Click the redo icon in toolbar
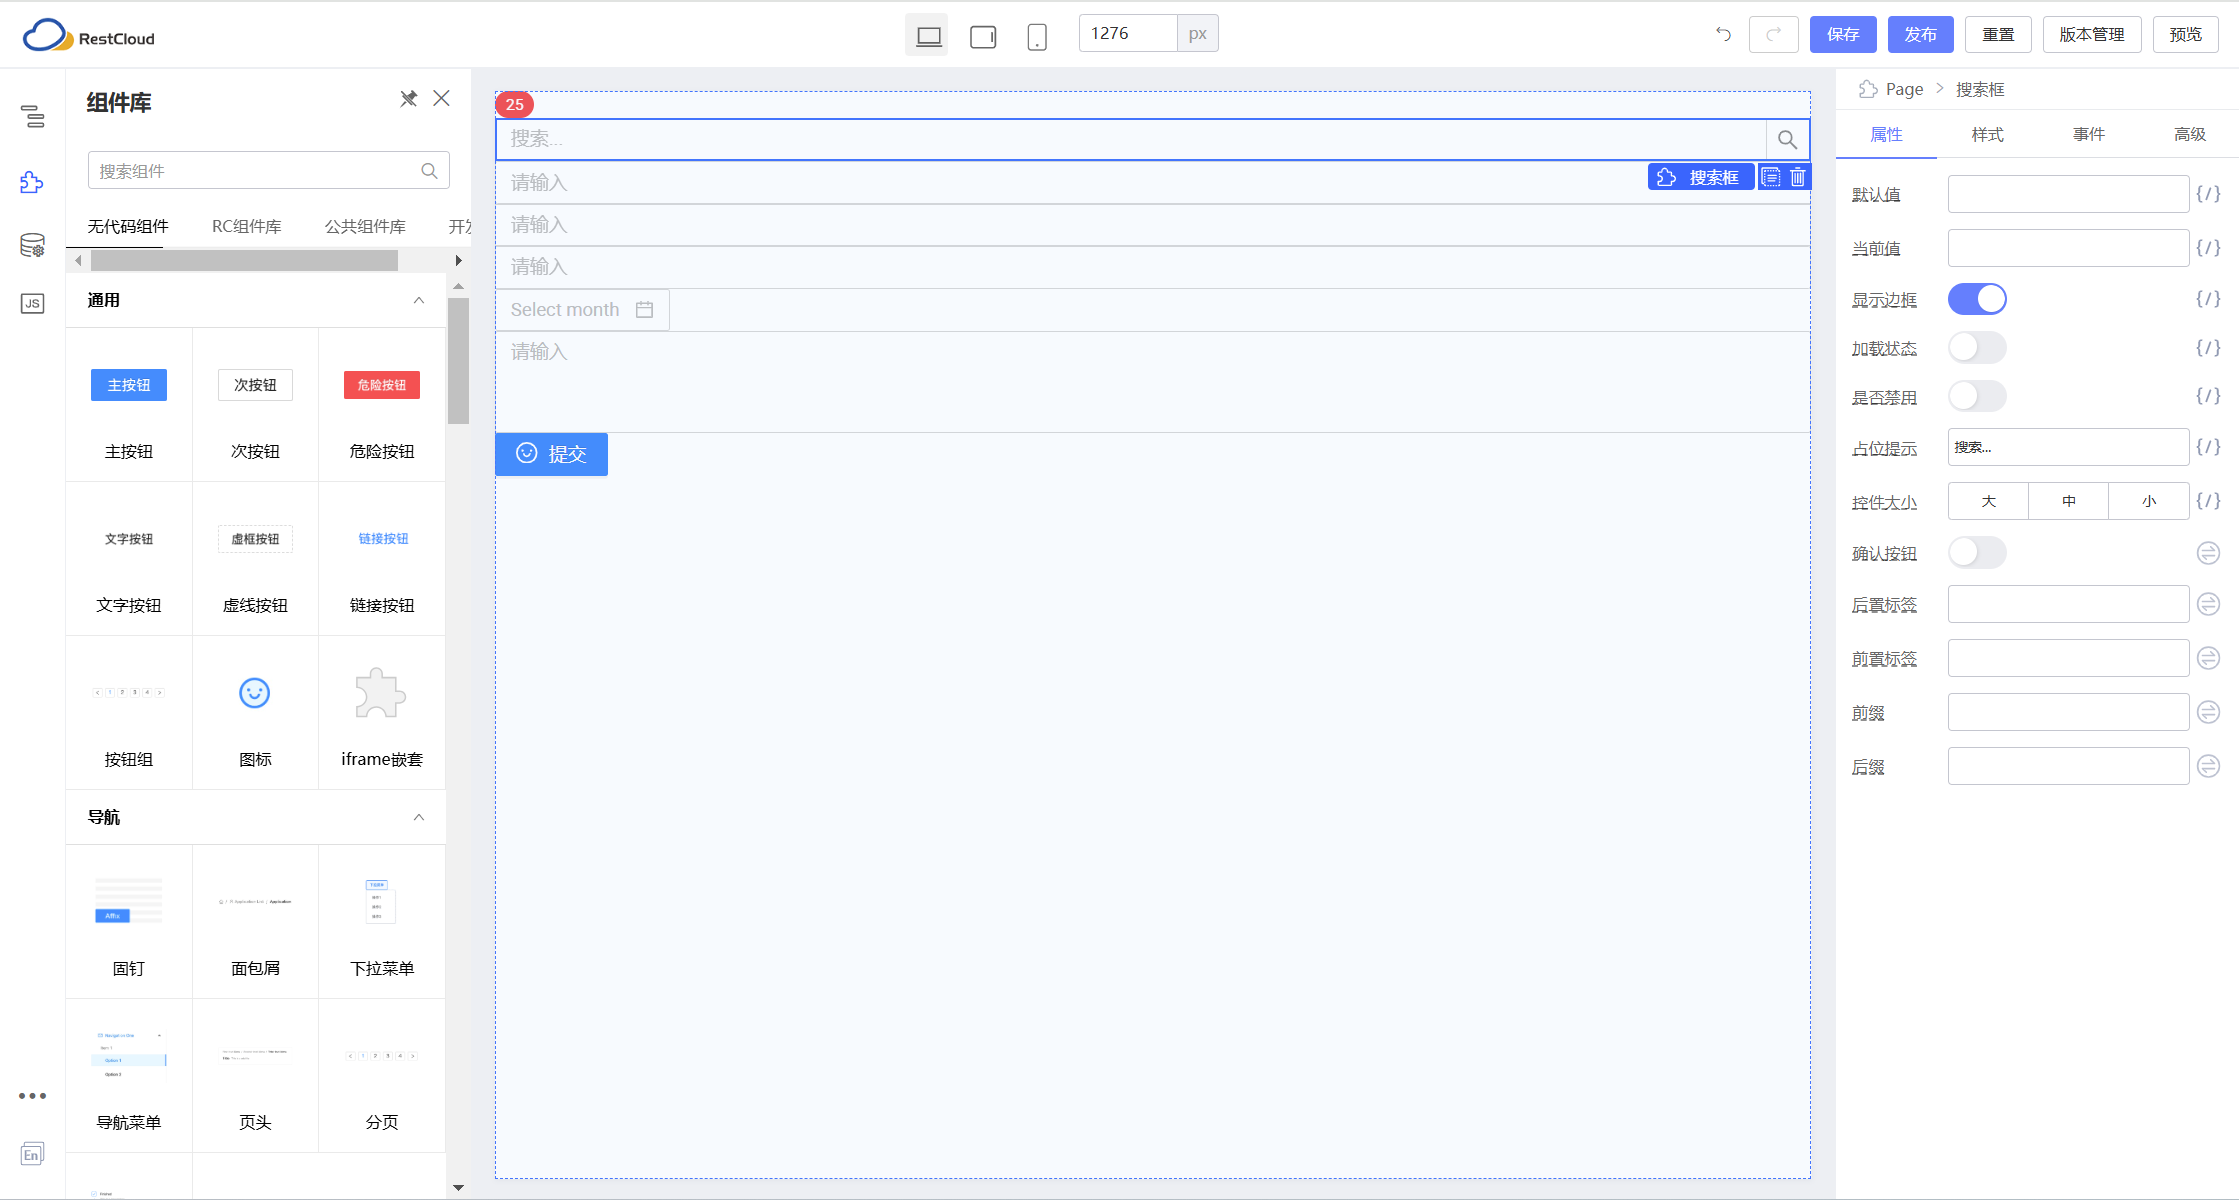Viewport: 2239px width, 1200px height. (1774, 36)
